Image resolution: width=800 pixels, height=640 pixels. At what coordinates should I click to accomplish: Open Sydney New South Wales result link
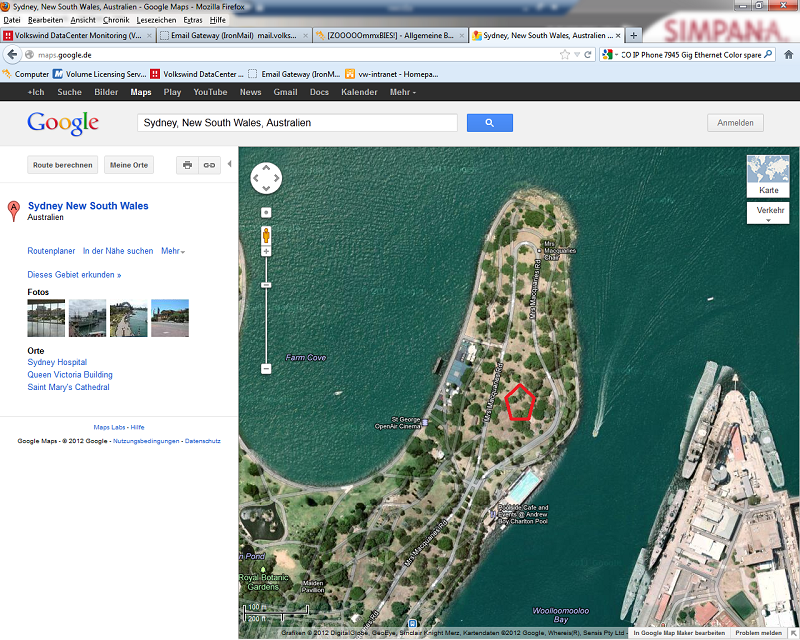pyautogui.click(x=88, y=206)
